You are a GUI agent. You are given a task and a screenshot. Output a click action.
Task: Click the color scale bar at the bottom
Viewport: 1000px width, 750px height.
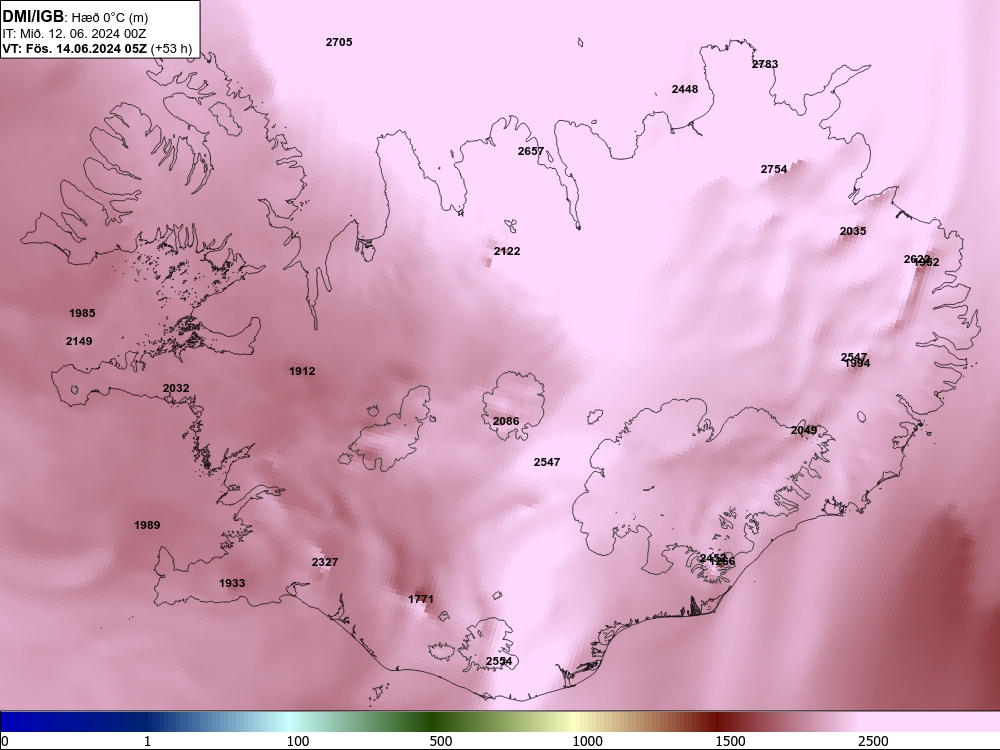tap(500, 722)
